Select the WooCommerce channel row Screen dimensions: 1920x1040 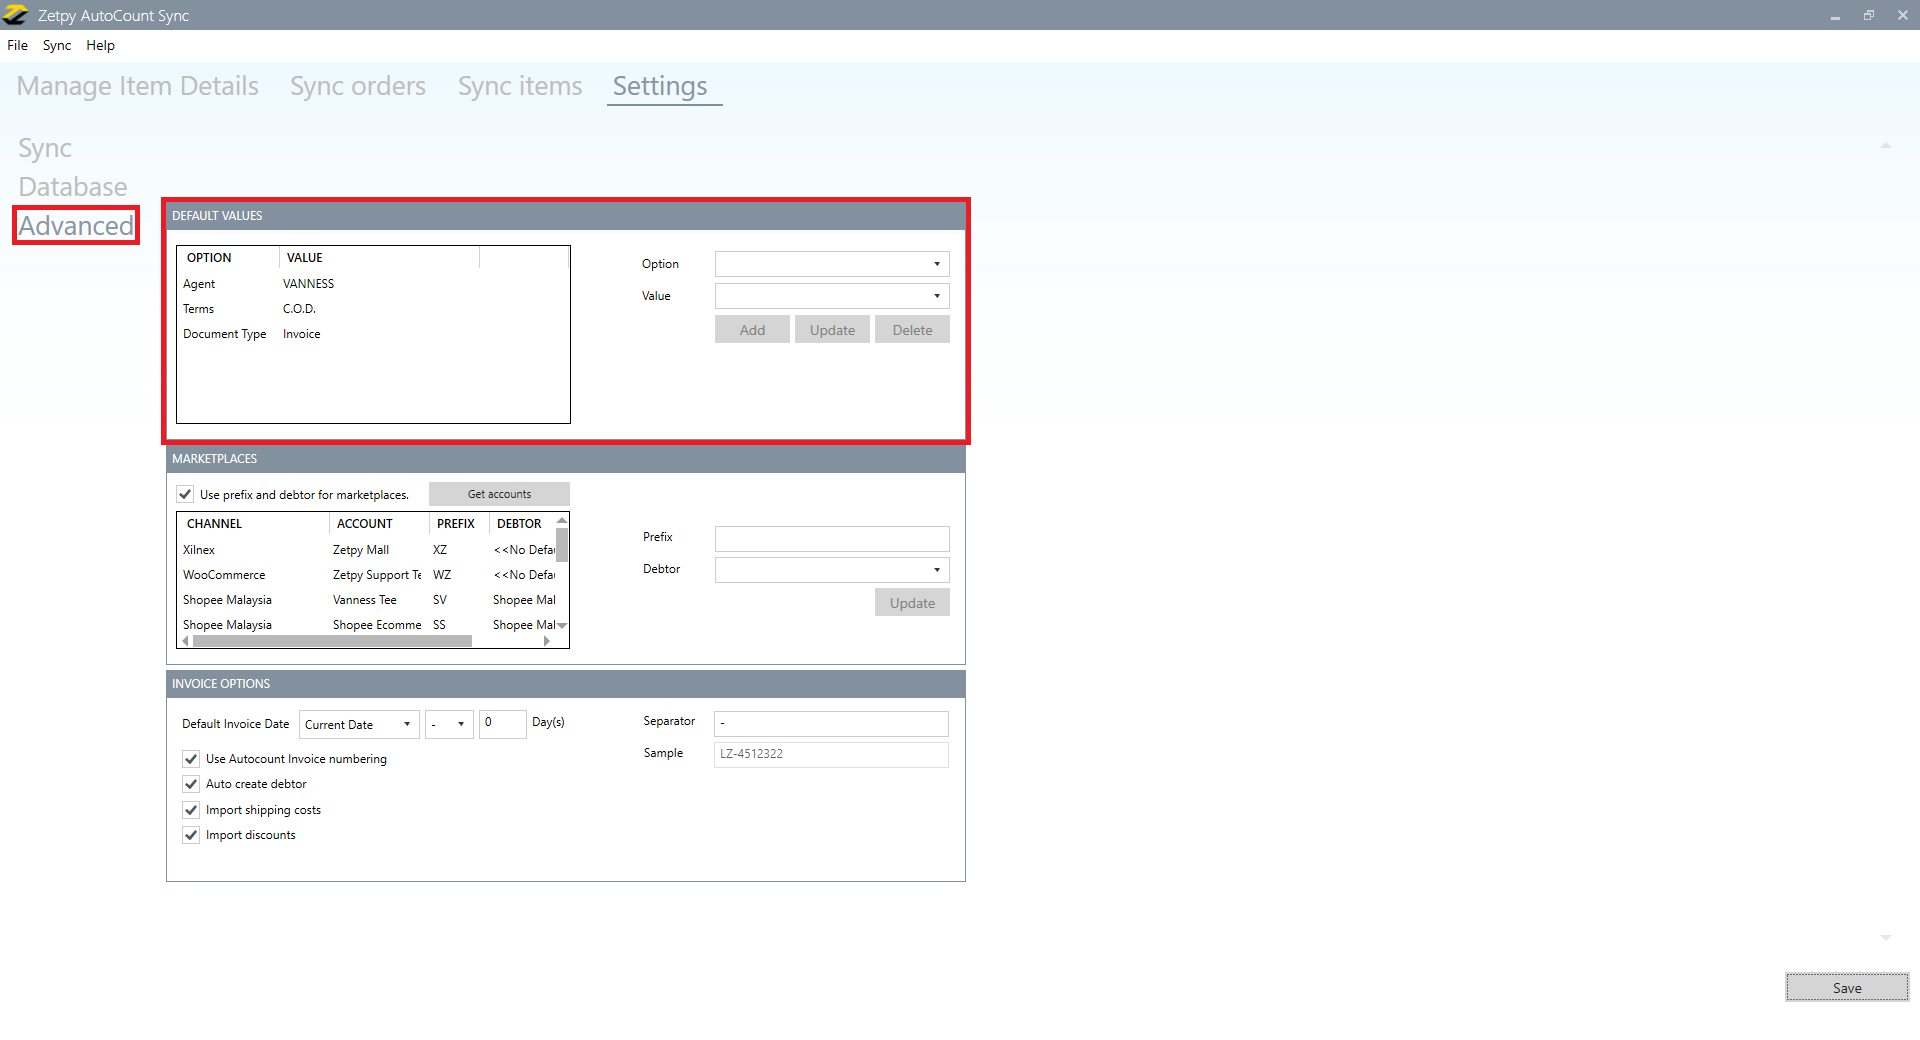click(366, 575)
